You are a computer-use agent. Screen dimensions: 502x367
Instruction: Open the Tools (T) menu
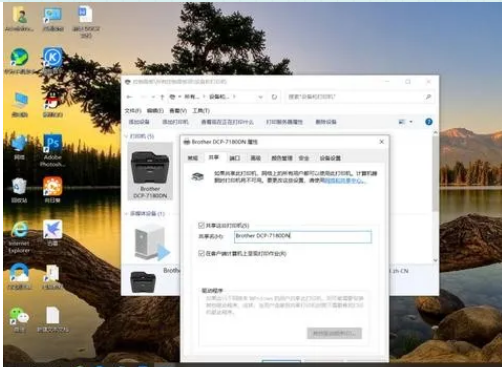coord(201,110)
